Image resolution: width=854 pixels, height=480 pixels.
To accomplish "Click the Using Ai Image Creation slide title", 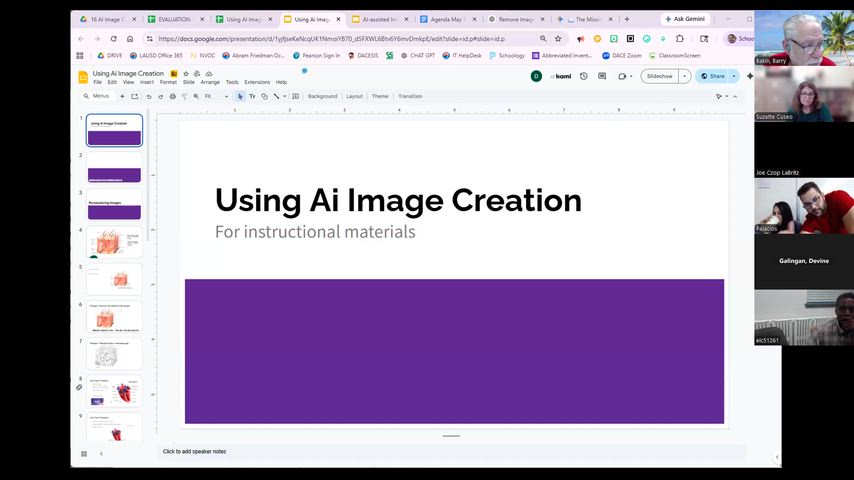I will [398, 200].
